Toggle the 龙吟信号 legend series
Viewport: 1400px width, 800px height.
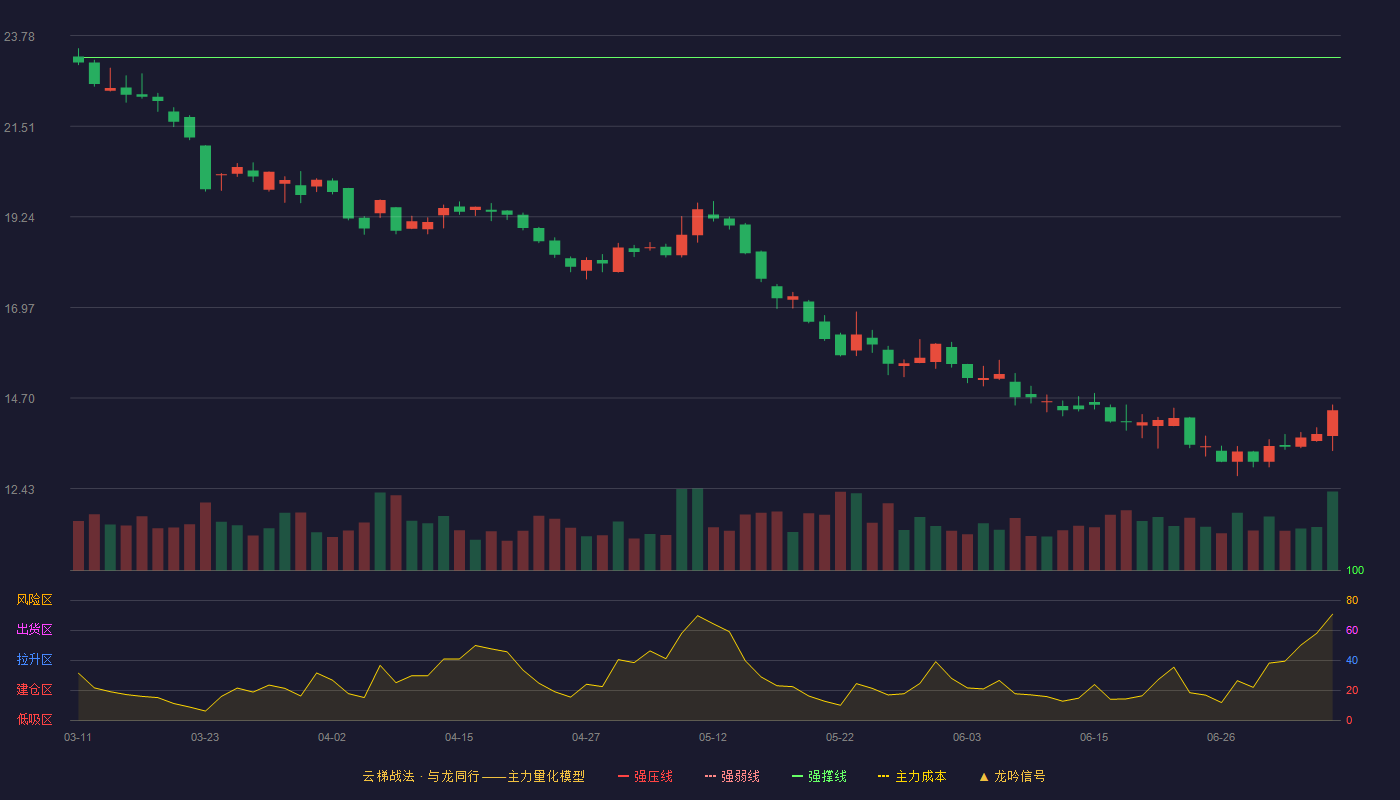[x=1012, y=776]
